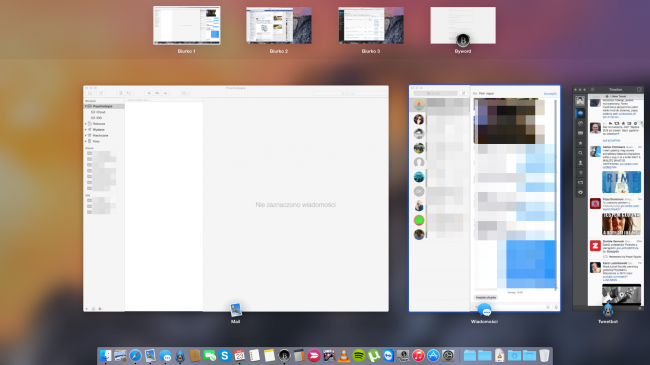The width and height of the screenshot is (650, 365).
Task: Click the Tweetbot app icon badge under window
Action: (x=608, y=309)
